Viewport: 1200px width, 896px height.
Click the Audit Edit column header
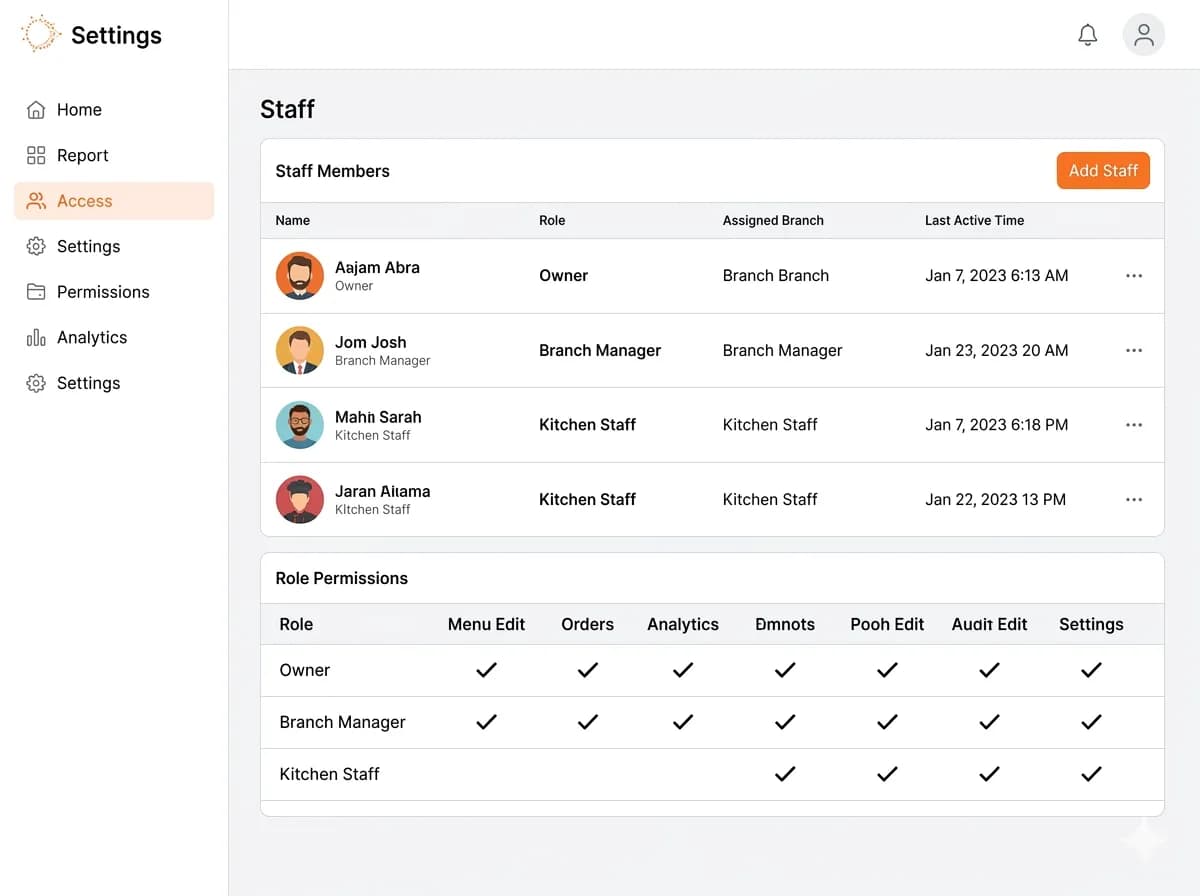coord(989,624)
